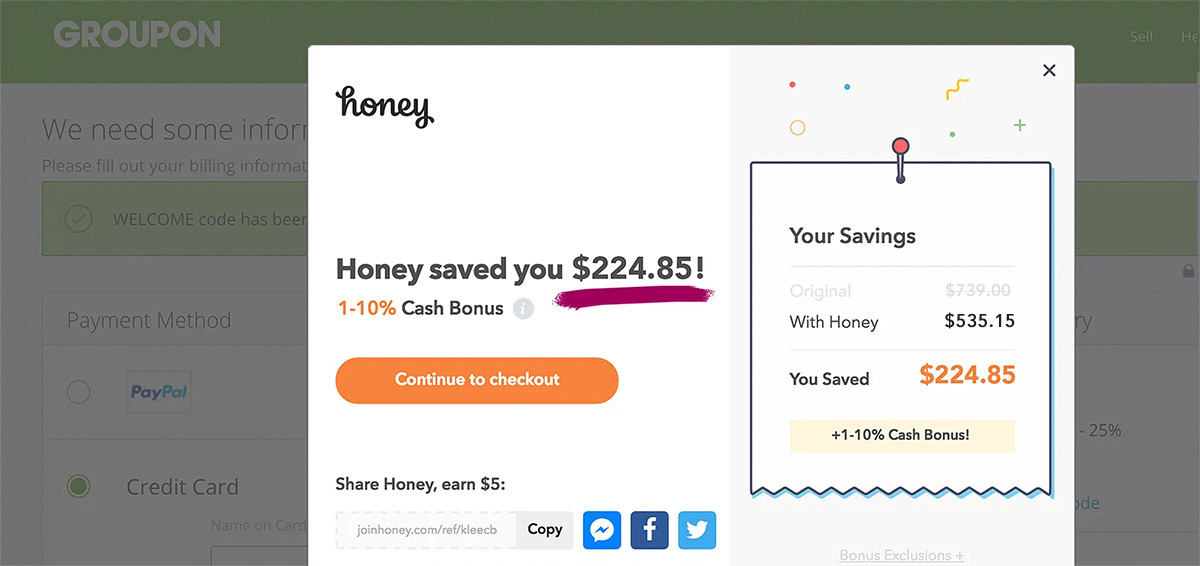Image resolution: width=1200 pixels, height=566 pixels.
Task: Click the Groupon logo in header
Action: (x=137, y=35)
